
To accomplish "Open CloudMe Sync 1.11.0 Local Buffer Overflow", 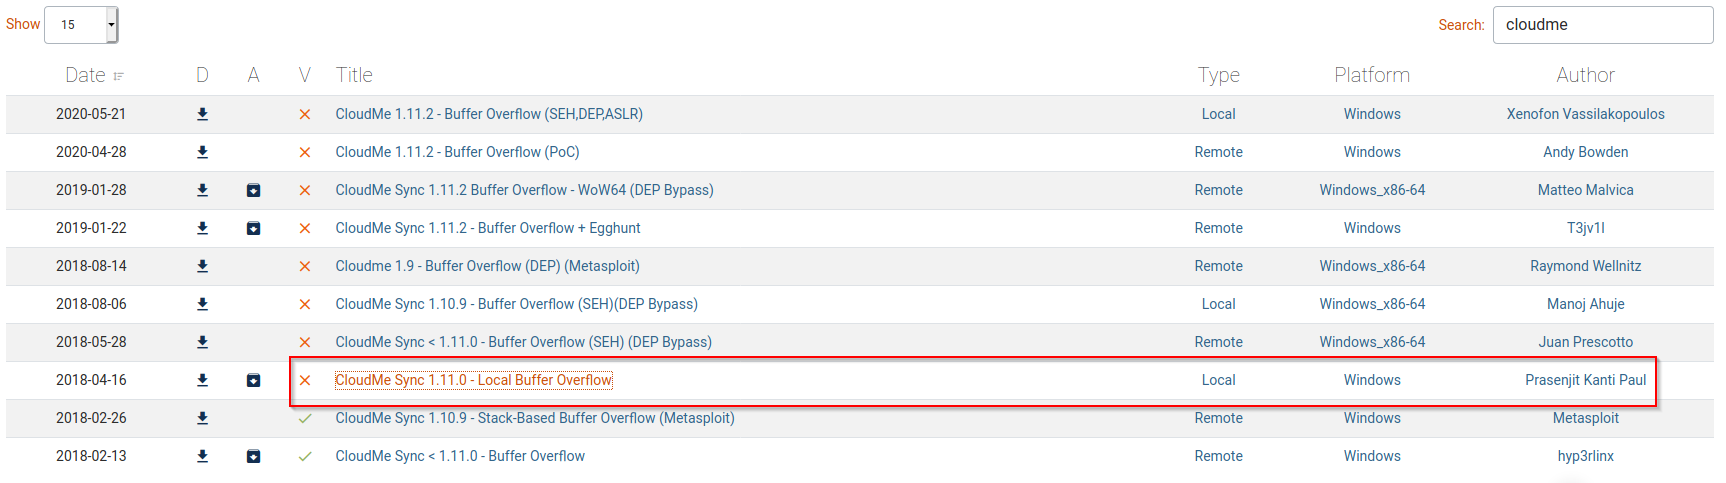I will coord(473,380).
